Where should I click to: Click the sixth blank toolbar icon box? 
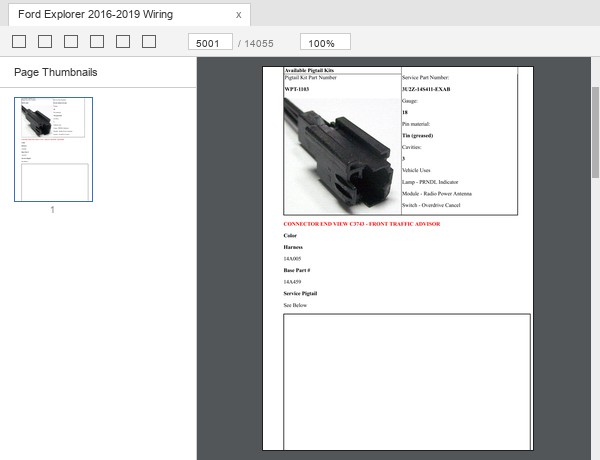149,42
